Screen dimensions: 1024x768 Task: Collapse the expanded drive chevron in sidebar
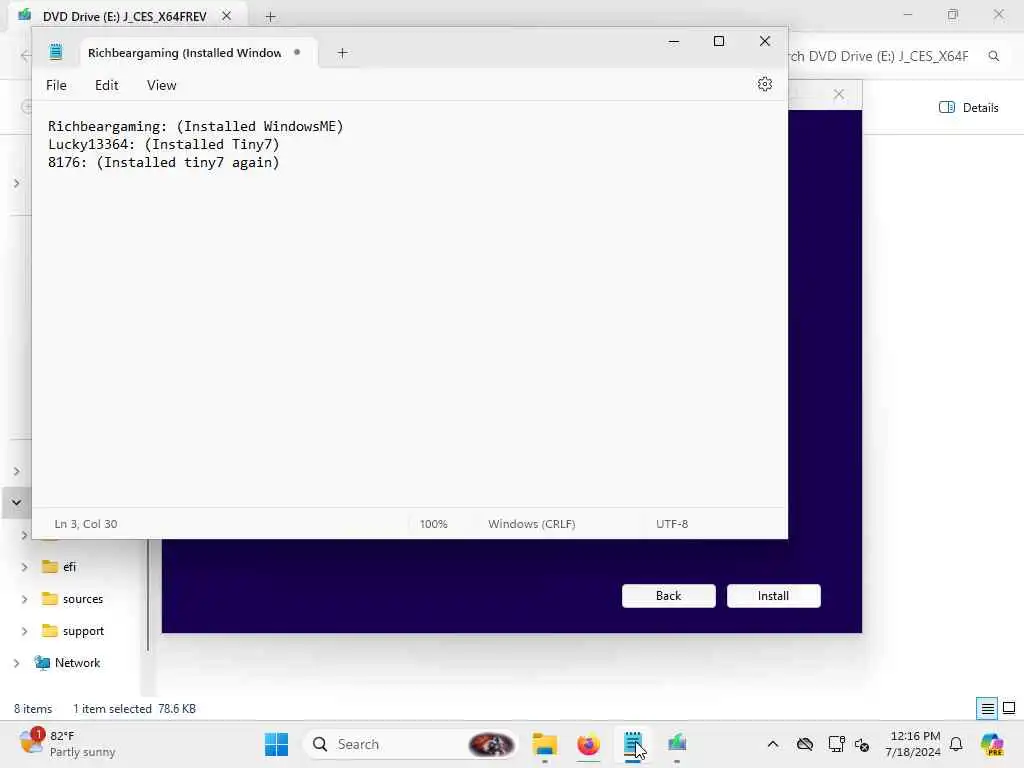[x=16, y=503]
